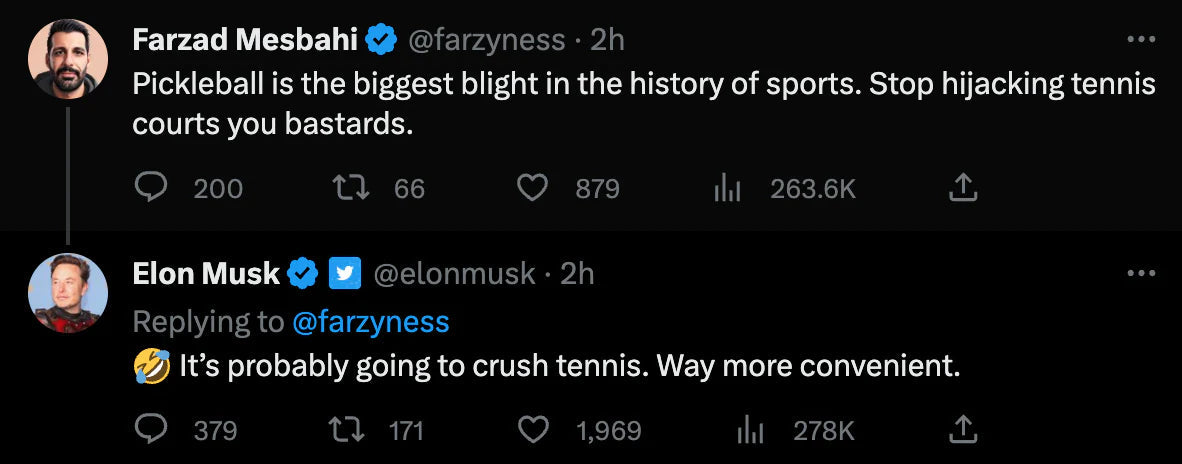Open more options on Farzad's tweet
This screenshot has height=464, width=1182.
pyautogui.click(x=1140, y=40)
